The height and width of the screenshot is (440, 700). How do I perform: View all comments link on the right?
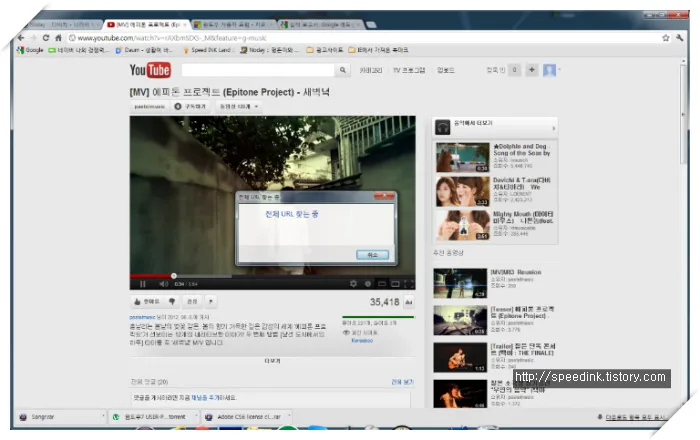[402, 382]
